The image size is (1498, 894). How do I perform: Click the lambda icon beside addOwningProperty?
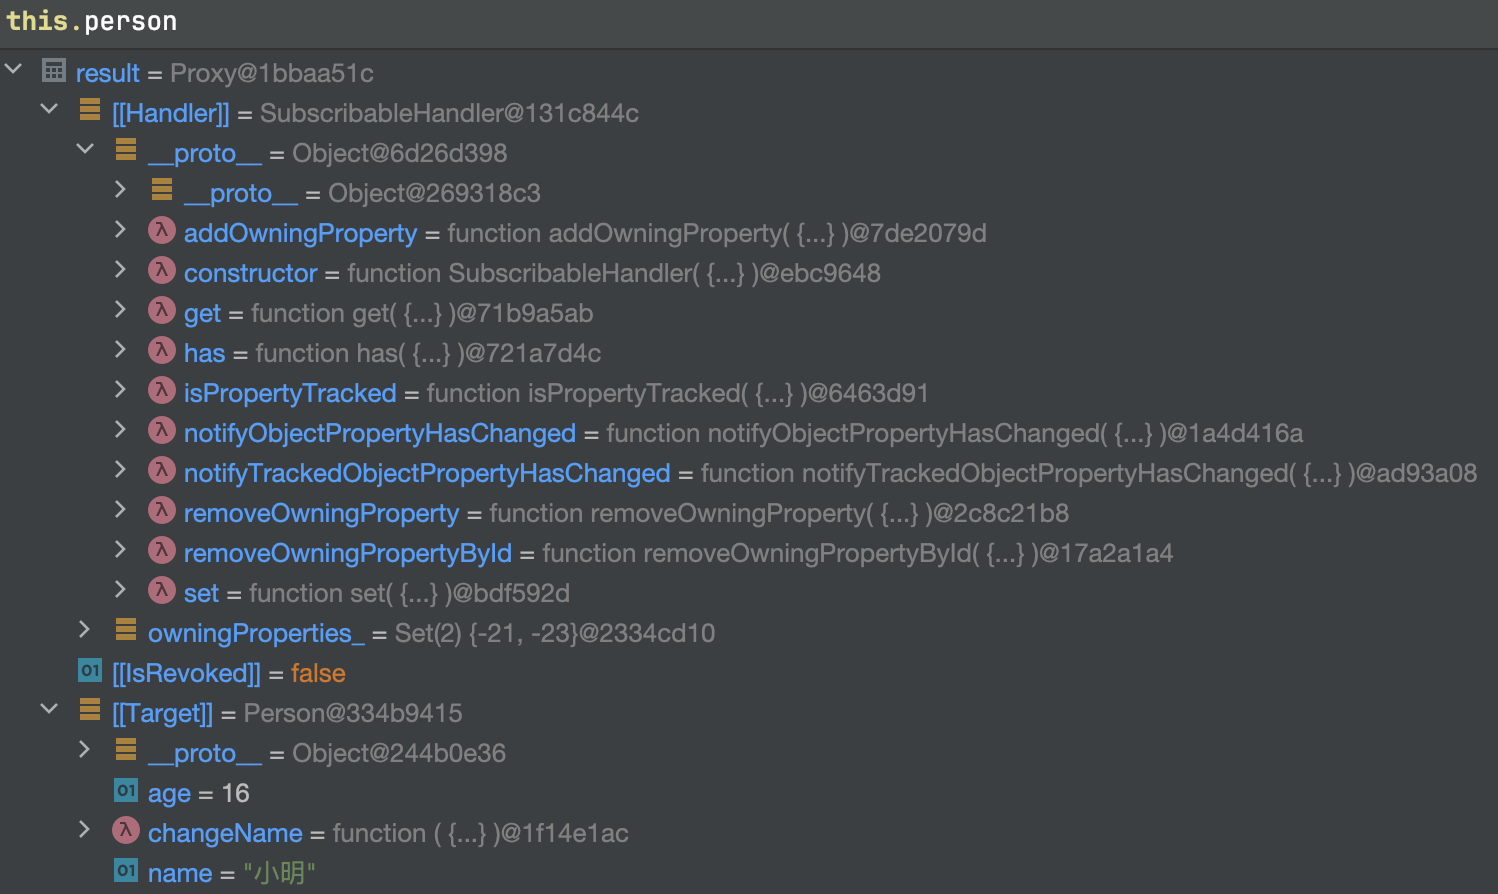point(162,231)
